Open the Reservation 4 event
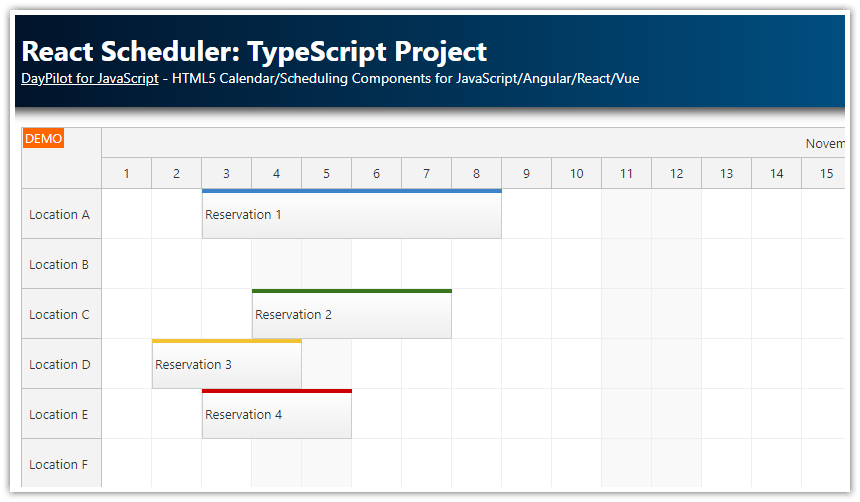 click(276, 415)
